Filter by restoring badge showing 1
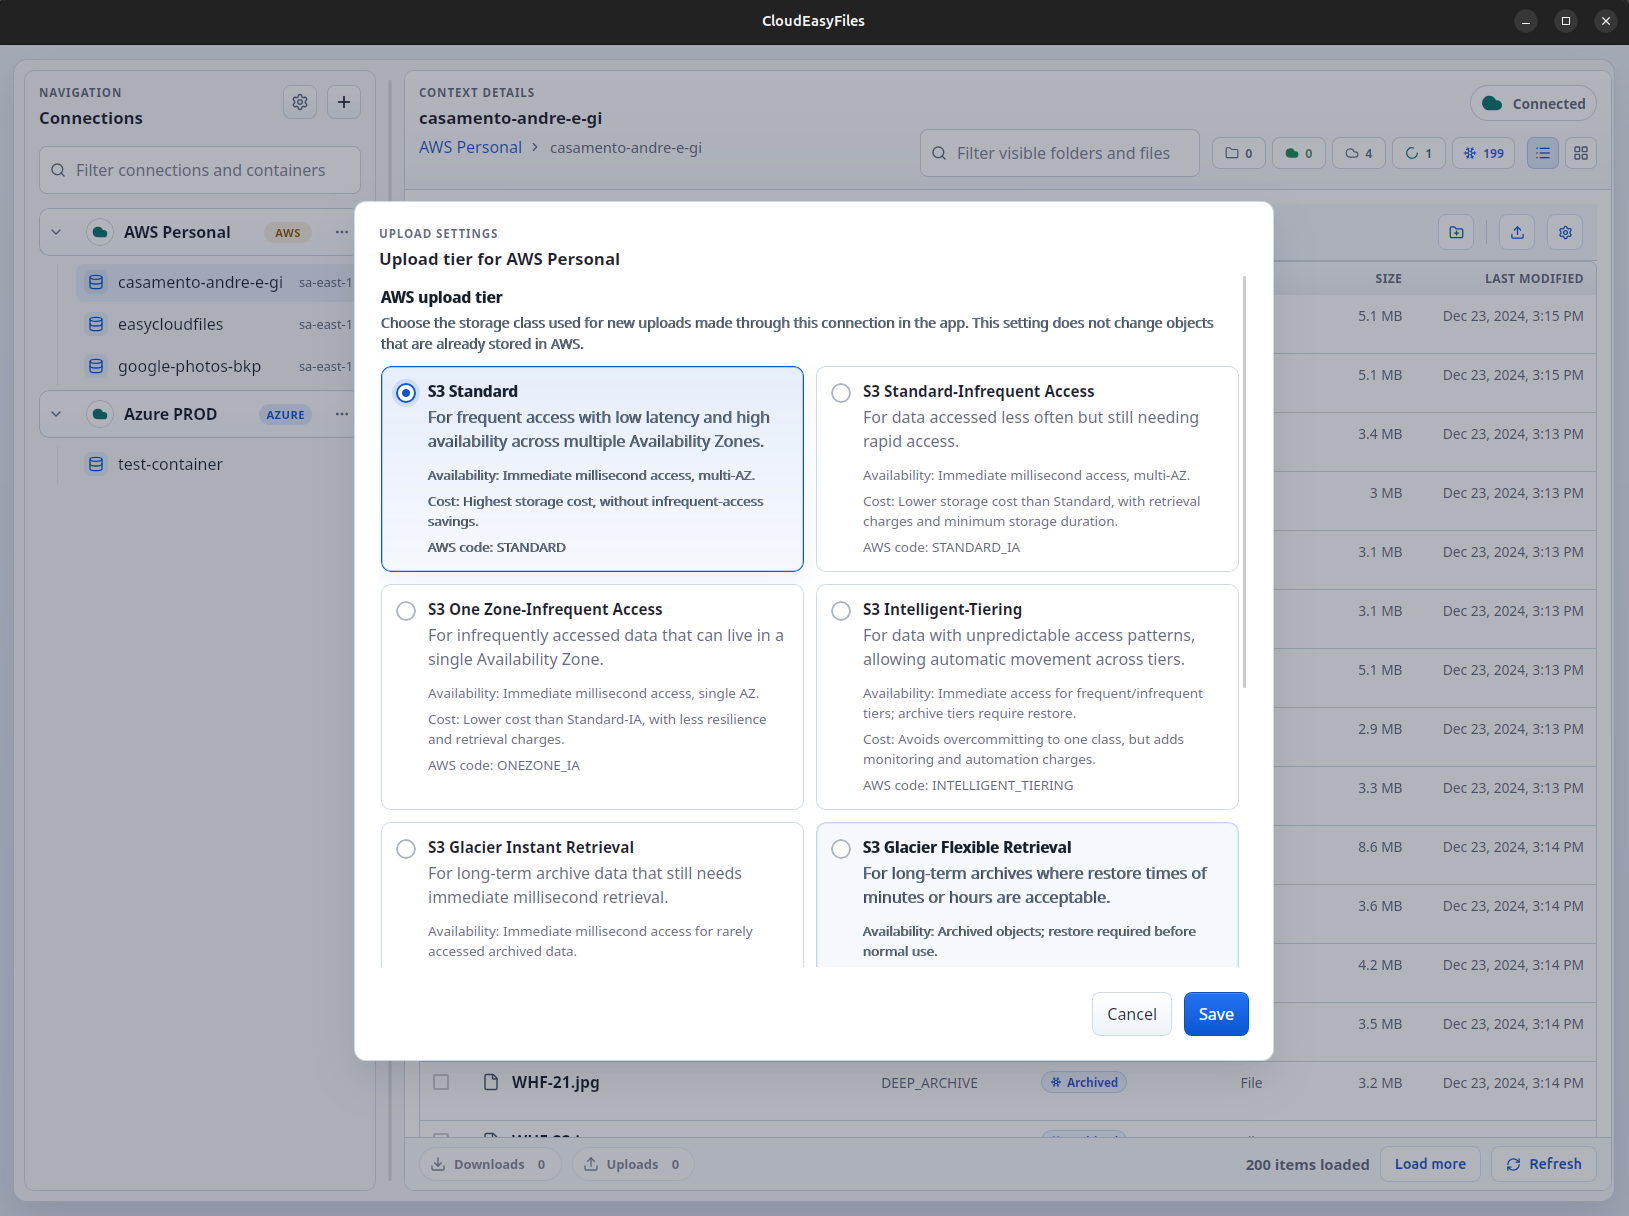1629x1216 pixels. tap(1419, 153)
